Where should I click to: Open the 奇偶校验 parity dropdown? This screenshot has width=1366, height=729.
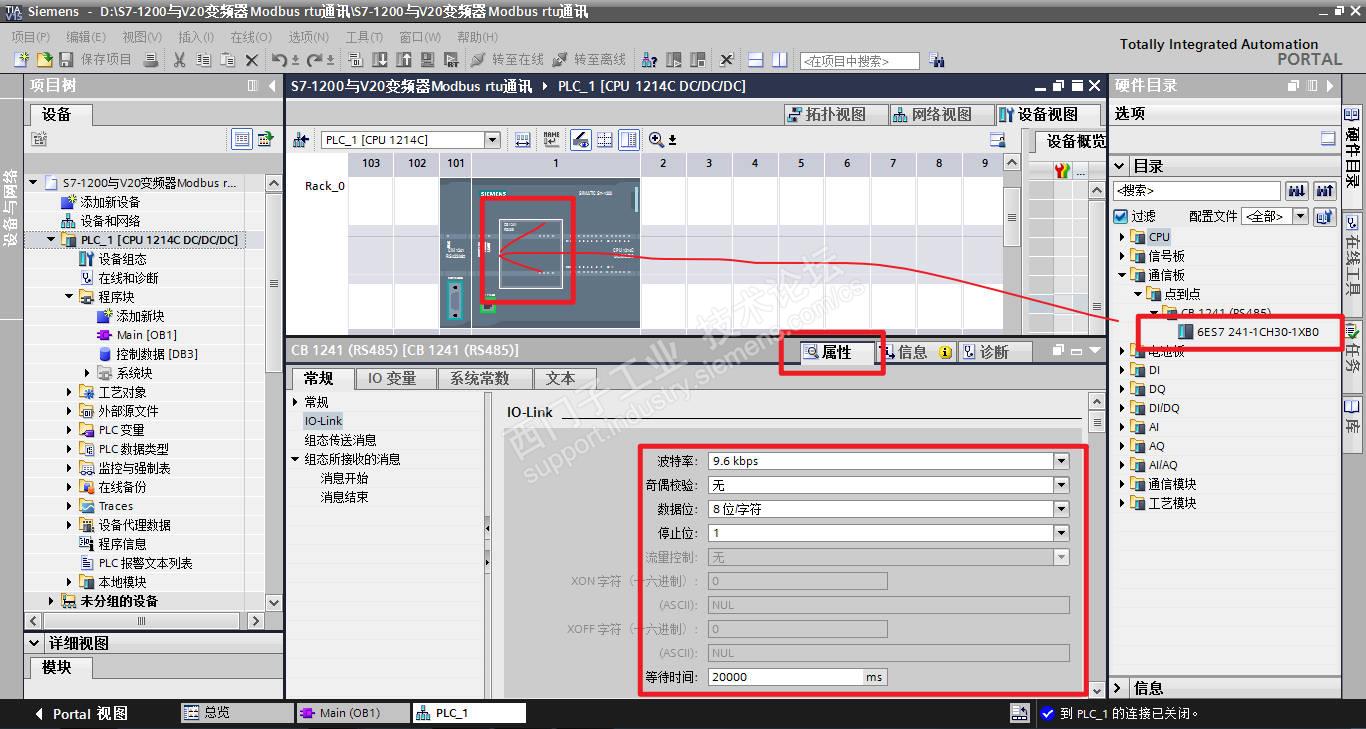click(1061, 485)
